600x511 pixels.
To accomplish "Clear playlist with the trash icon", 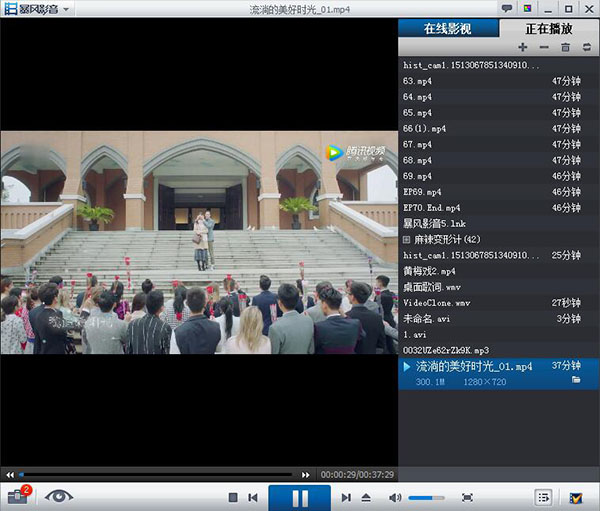I will coord(565,47).
